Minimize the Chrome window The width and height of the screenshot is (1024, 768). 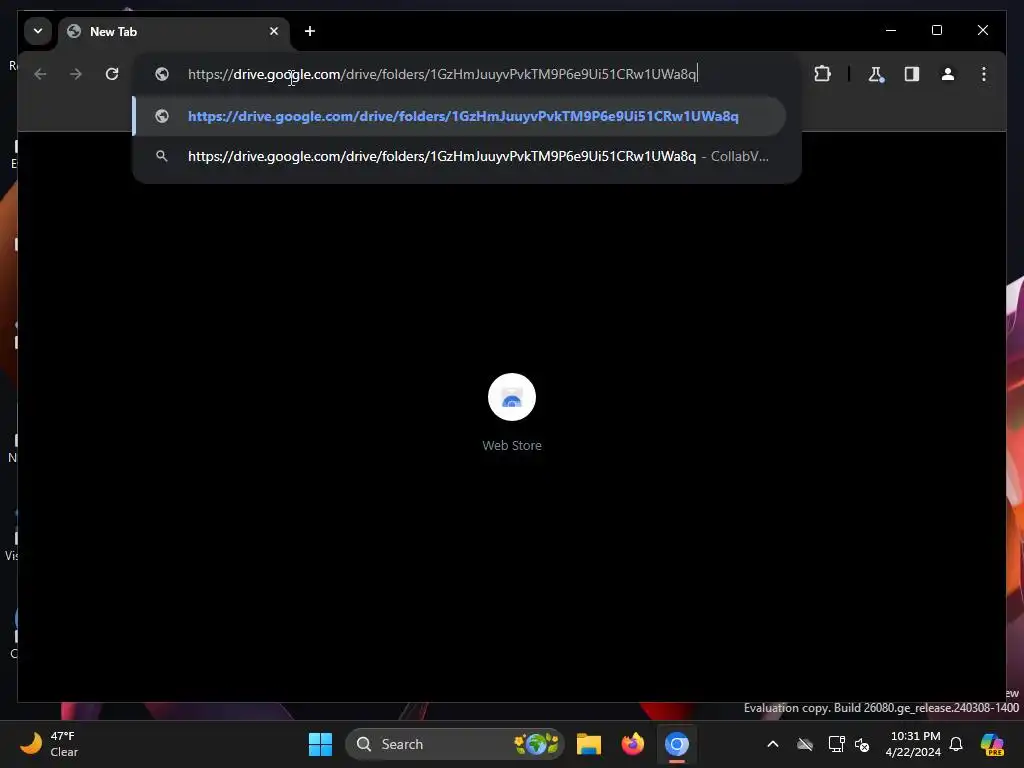pos(891,30)
